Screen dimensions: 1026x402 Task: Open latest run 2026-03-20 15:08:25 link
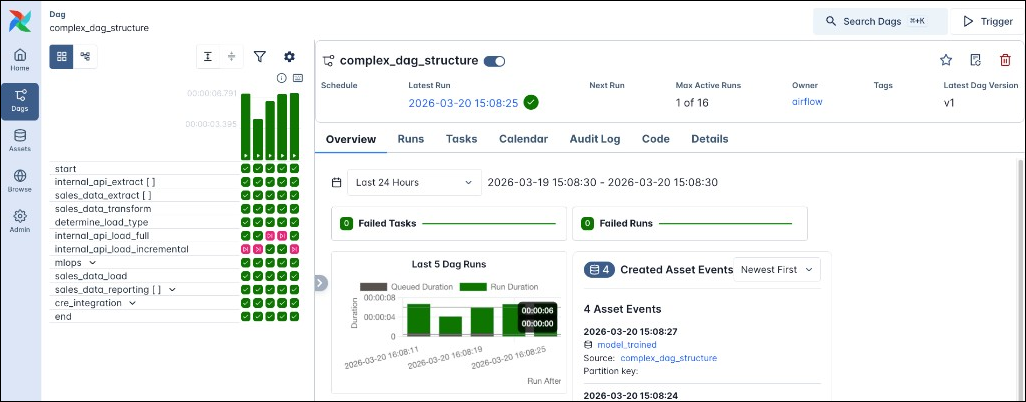(x=463, y=103)
